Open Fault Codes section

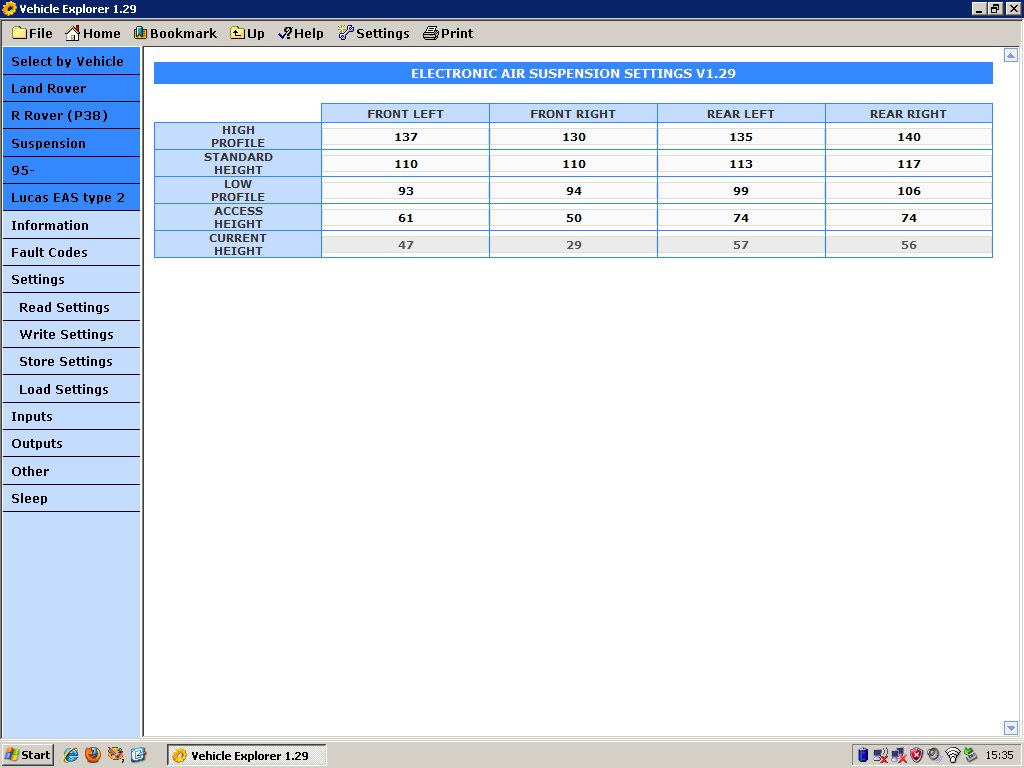(71, 252)
